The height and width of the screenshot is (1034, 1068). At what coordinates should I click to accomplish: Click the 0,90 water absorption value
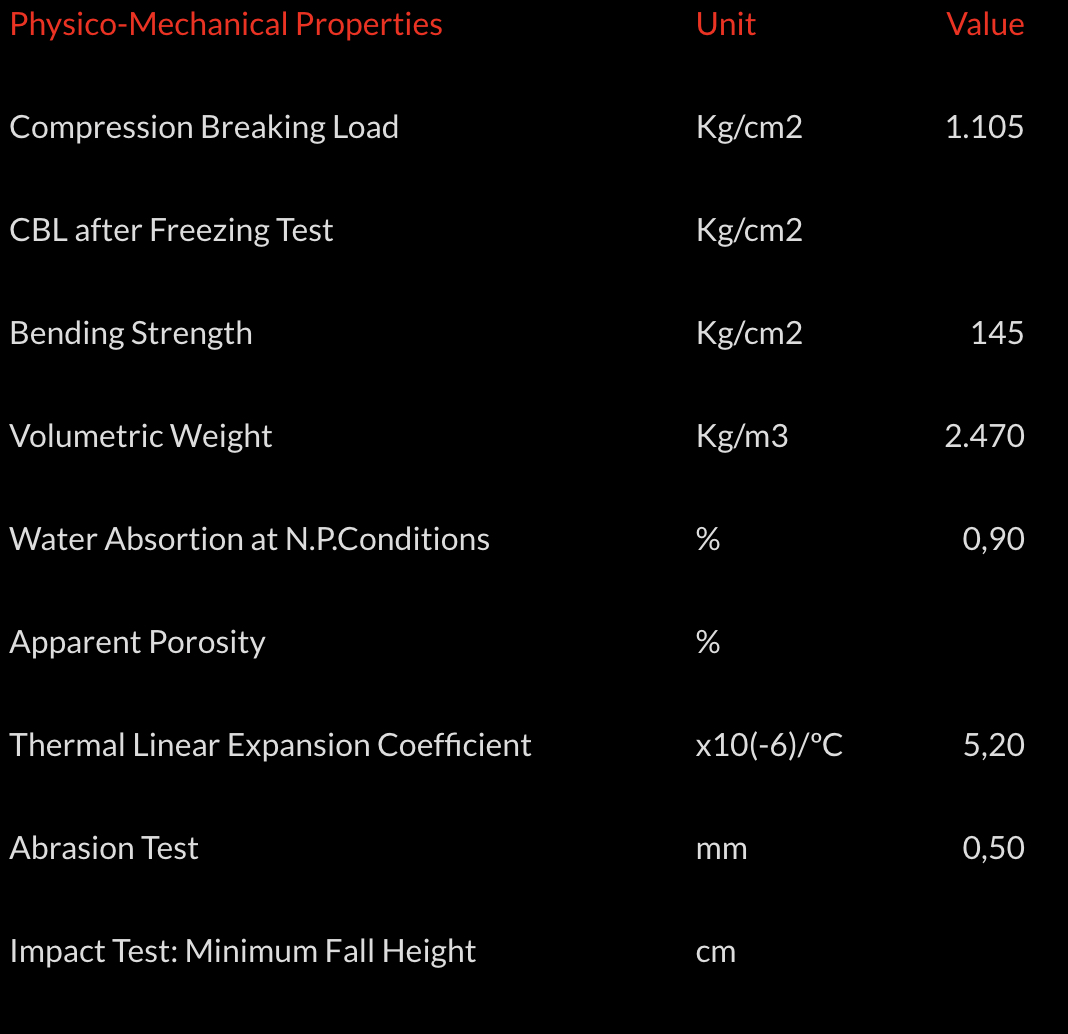[993, 539]
